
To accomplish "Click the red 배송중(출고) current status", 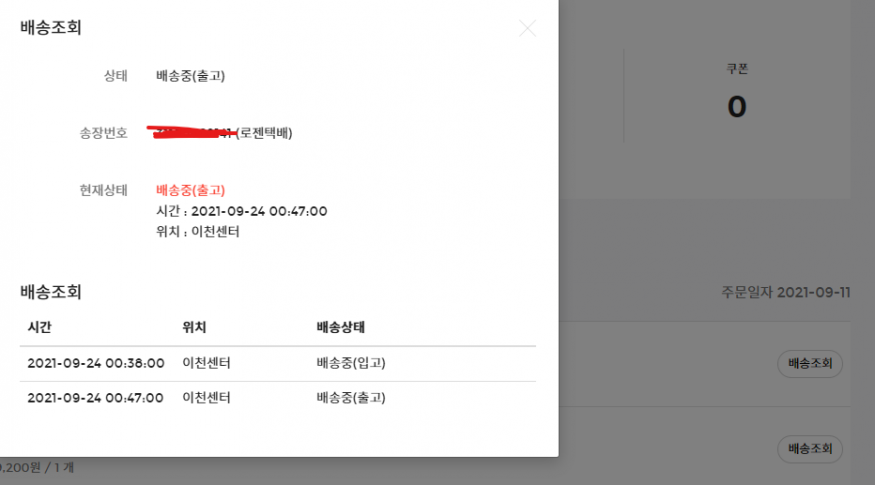I will coord(191,190).
